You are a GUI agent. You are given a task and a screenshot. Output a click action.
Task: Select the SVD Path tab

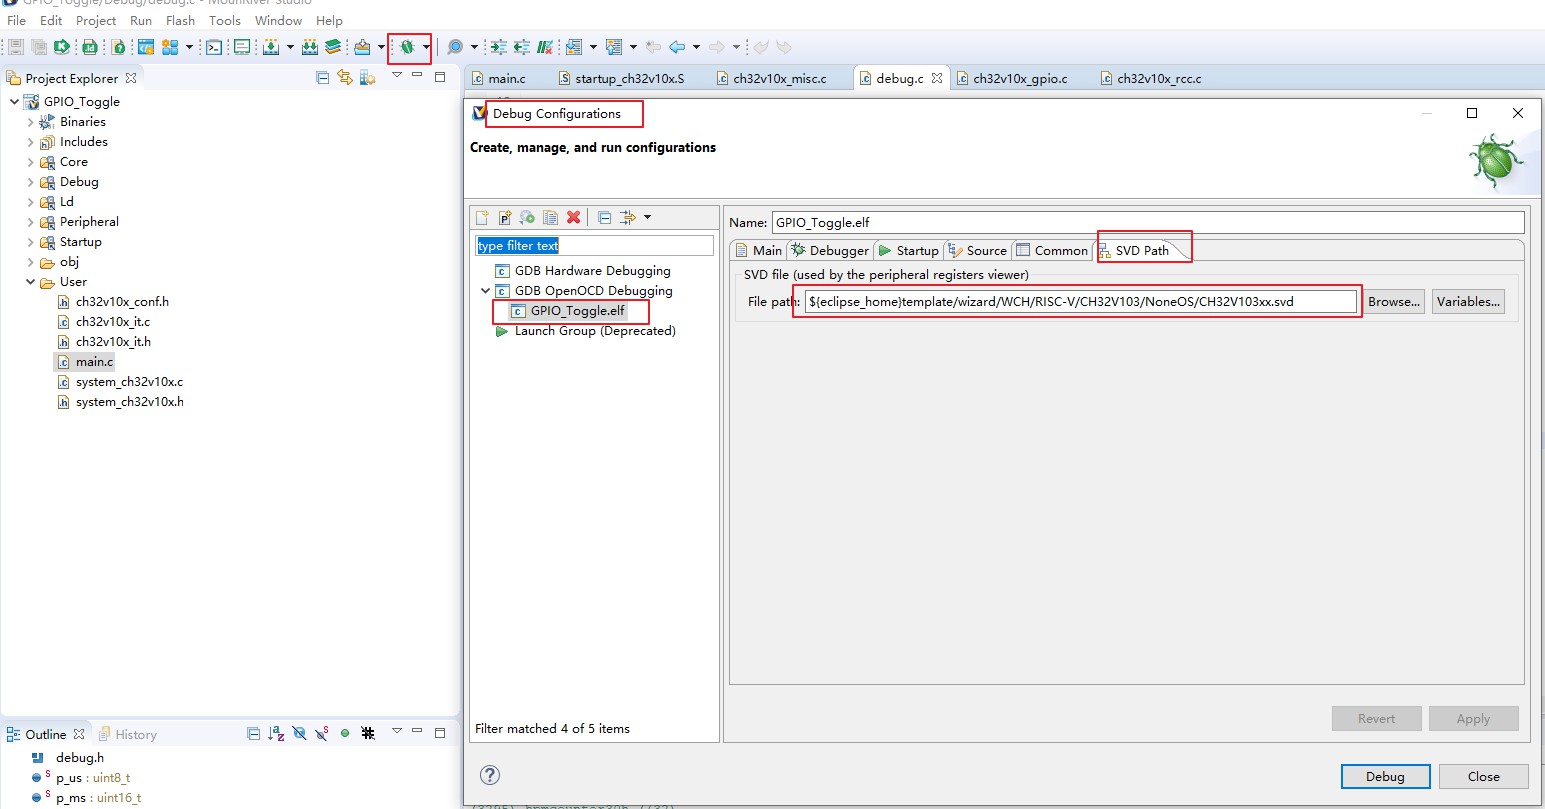1141,250
